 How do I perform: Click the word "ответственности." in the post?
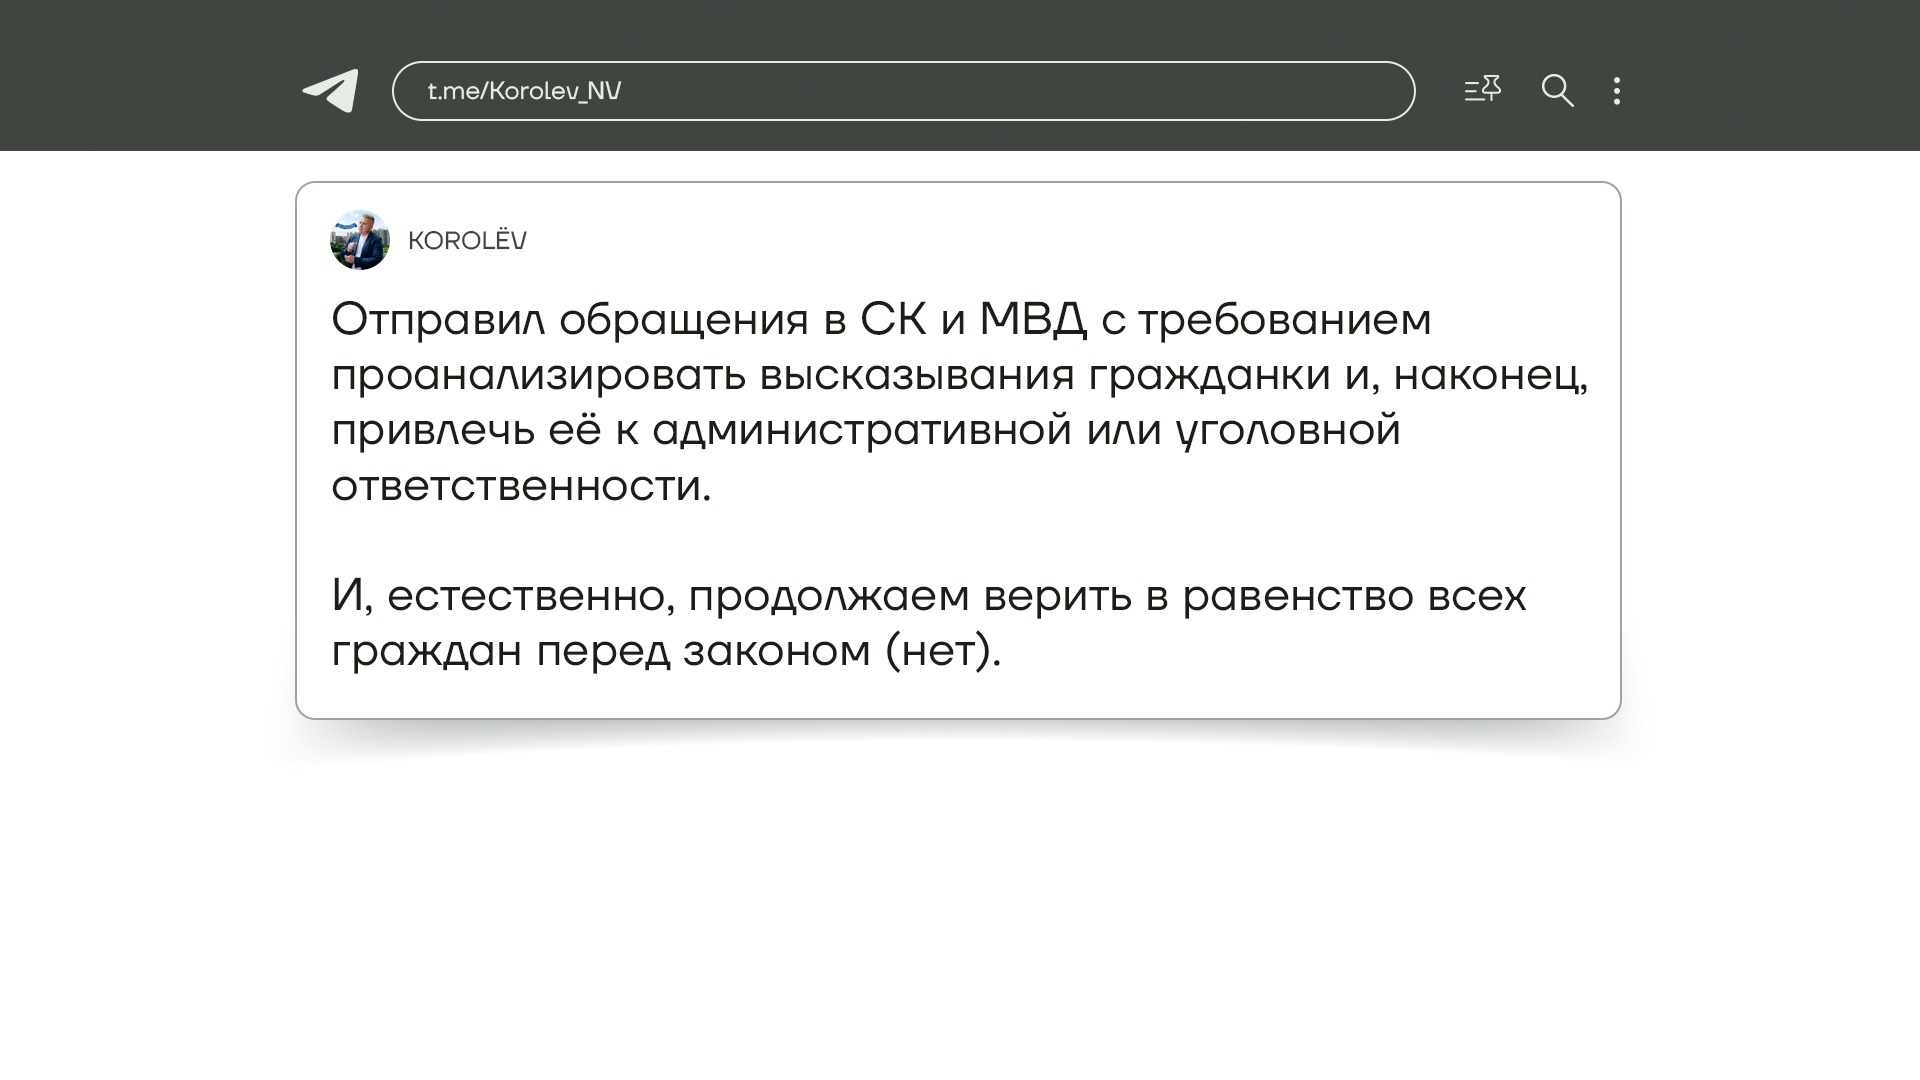521,486
